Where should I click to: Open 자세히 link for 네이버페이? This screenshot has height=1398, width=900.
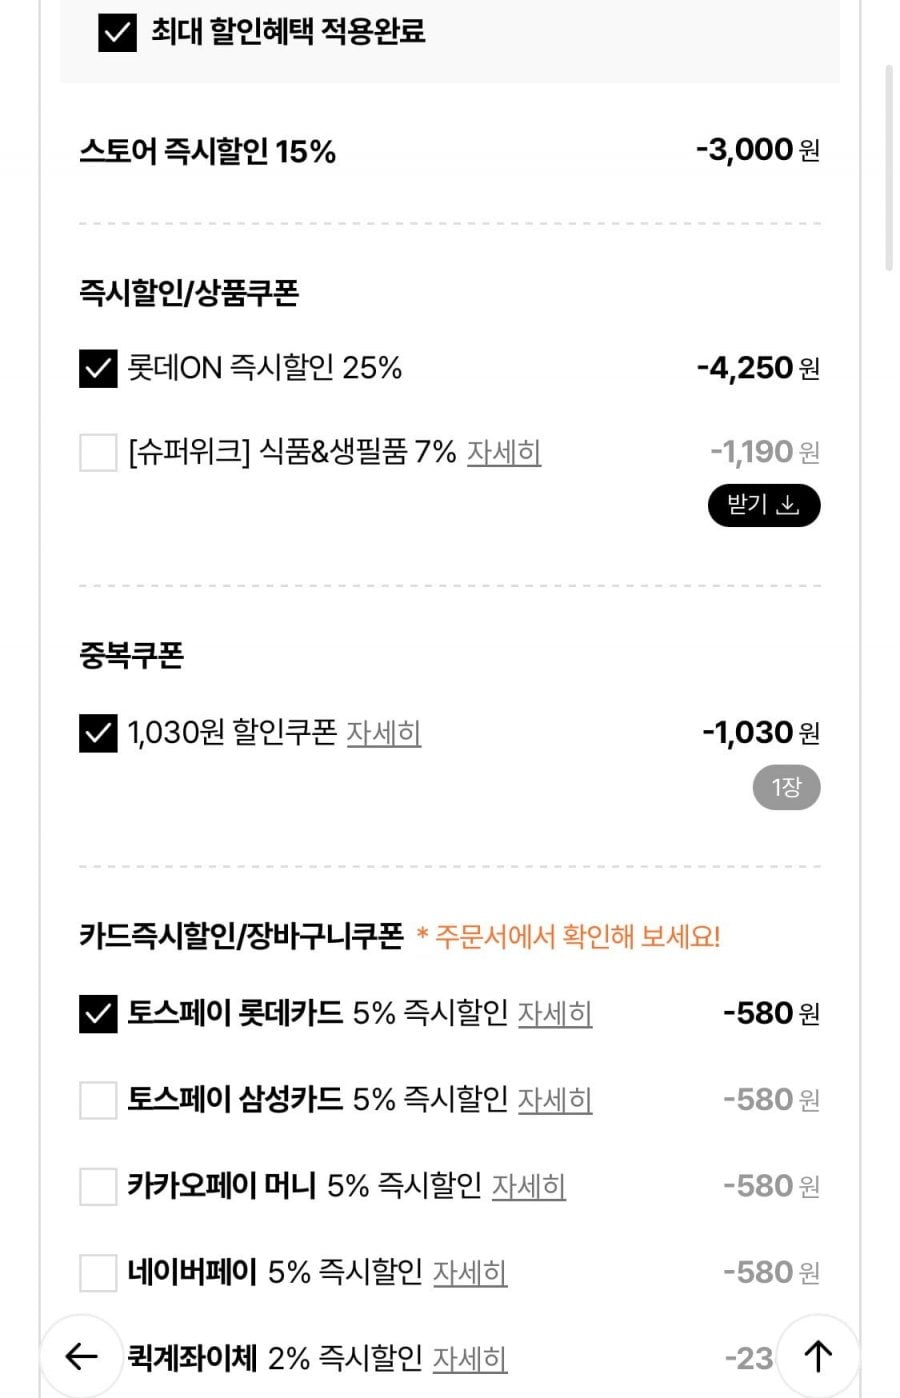pyautogui.click(x=469, y=1273)
